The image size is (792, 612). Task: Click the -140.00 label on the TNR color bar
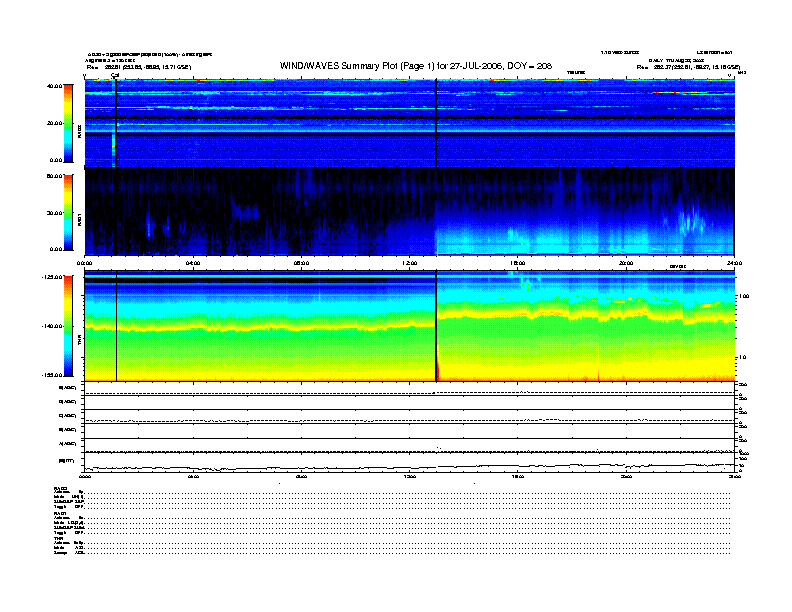(52, 326)
